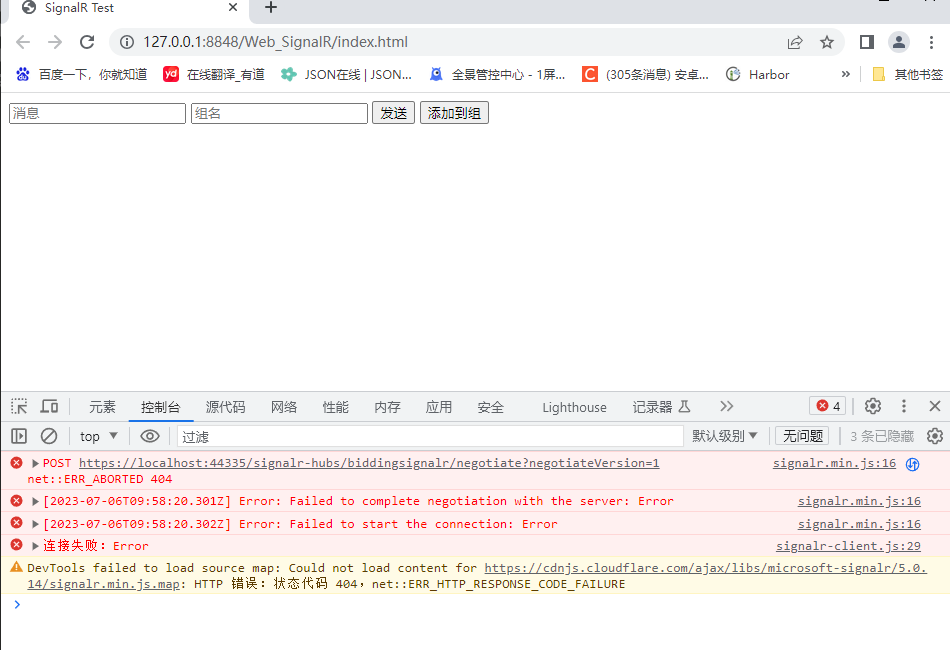The image size is (950, 650).
Task: Expand the 连接失败 error message
Action: [x=35, y=544]
